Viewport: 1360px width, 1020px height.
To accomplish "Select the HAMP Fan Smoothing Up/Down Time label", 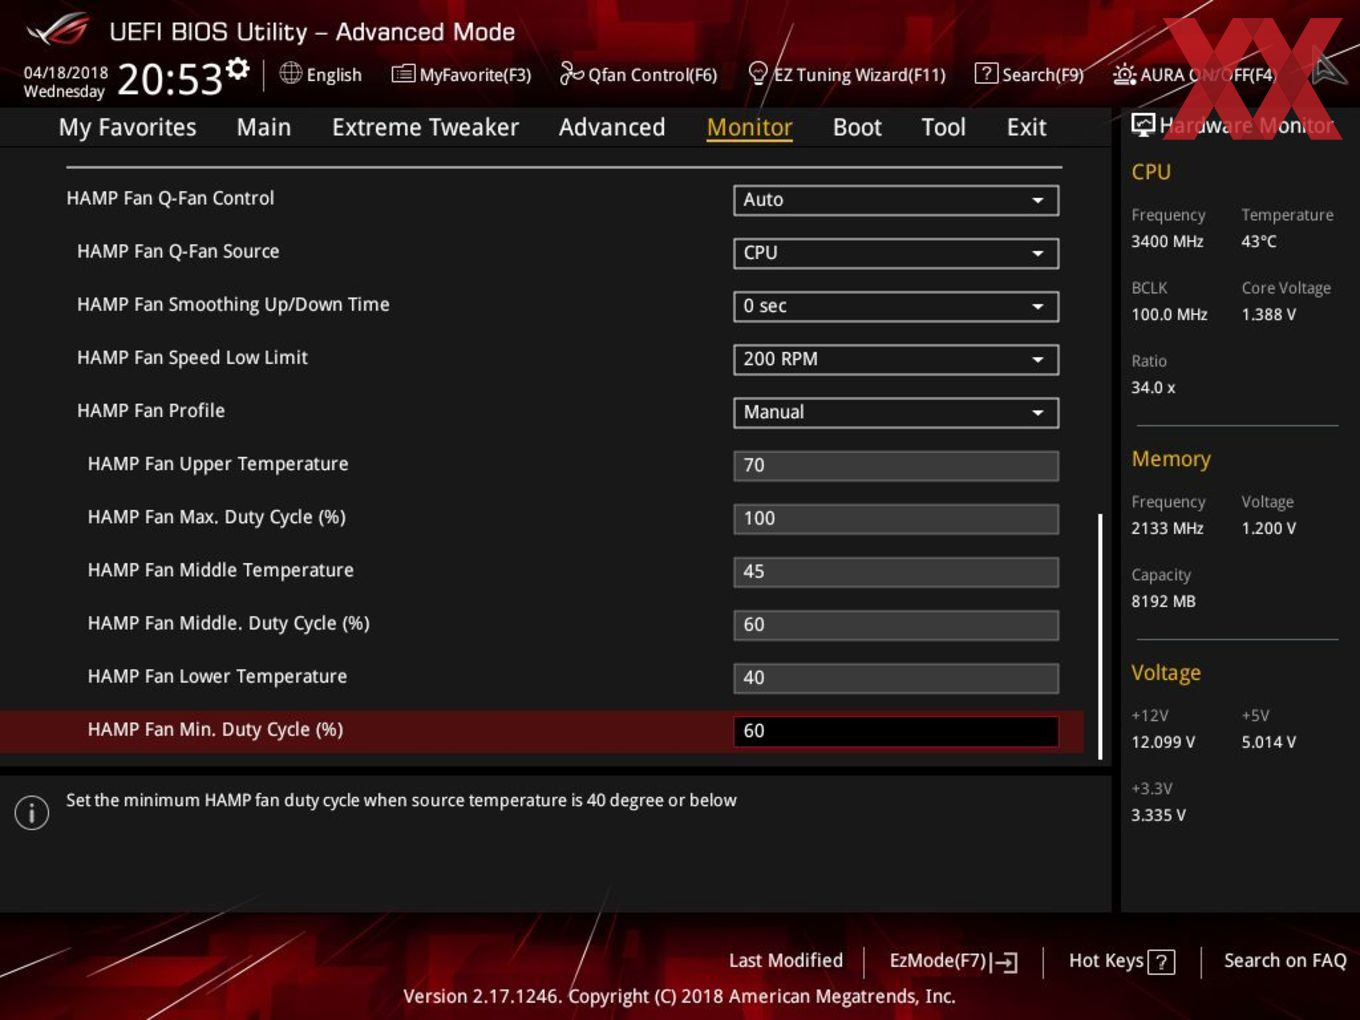I will pyautogui.click(x=233, y=304).
